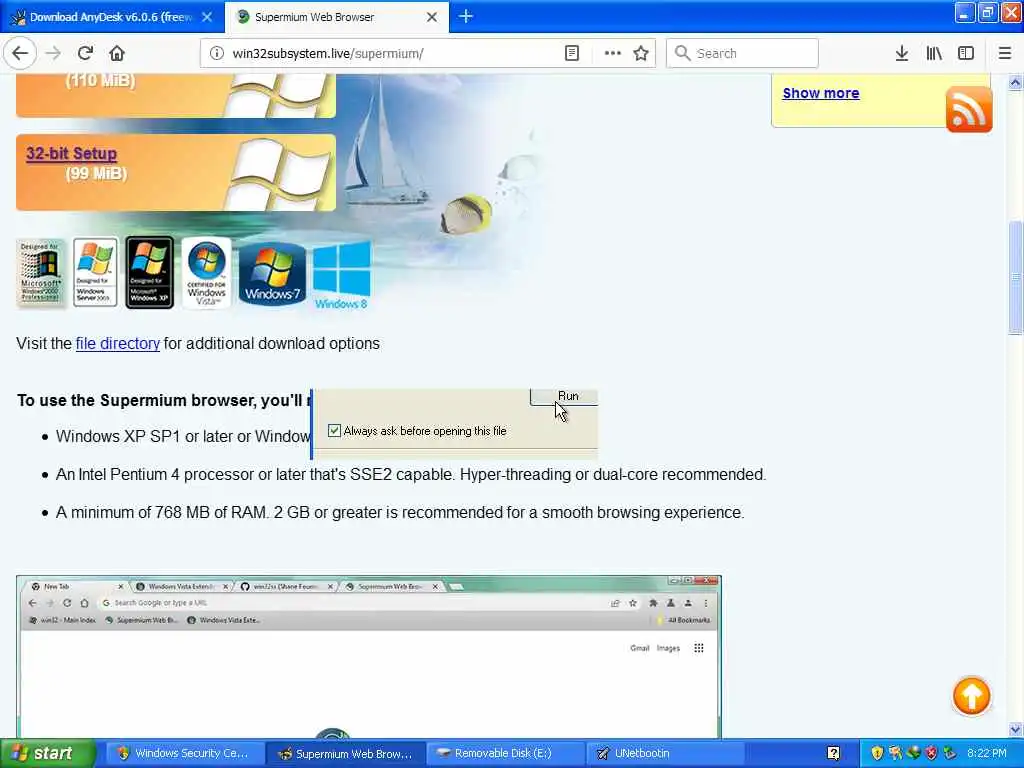Click the page scrollbar thumb
This screenshot has width=1024, height=768.
pyautogui.click(x=1015, y=278)
